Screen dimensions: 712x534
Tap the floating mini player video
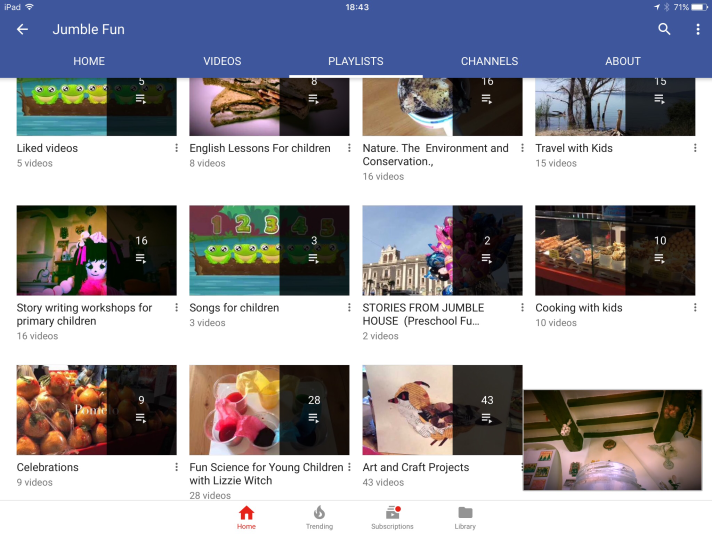click(612, 440)
